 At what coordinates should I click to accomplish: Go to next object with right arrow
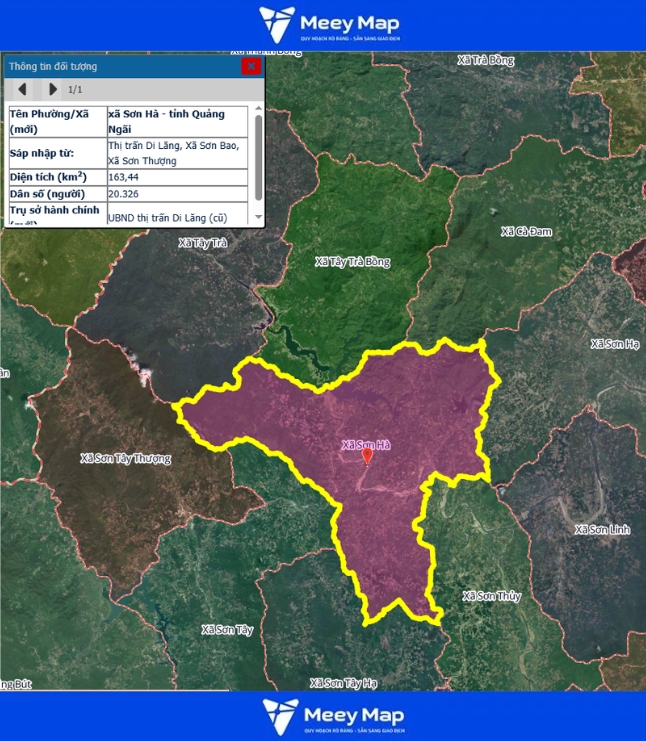[x=53, y=89]
